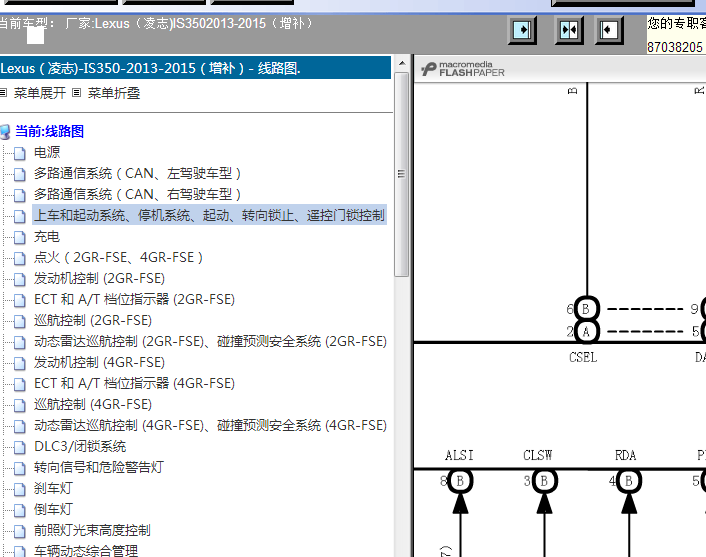This screenshot has width=706, height=557.
Task: Click the page icon beside 充电
Action: coord(19,237)
